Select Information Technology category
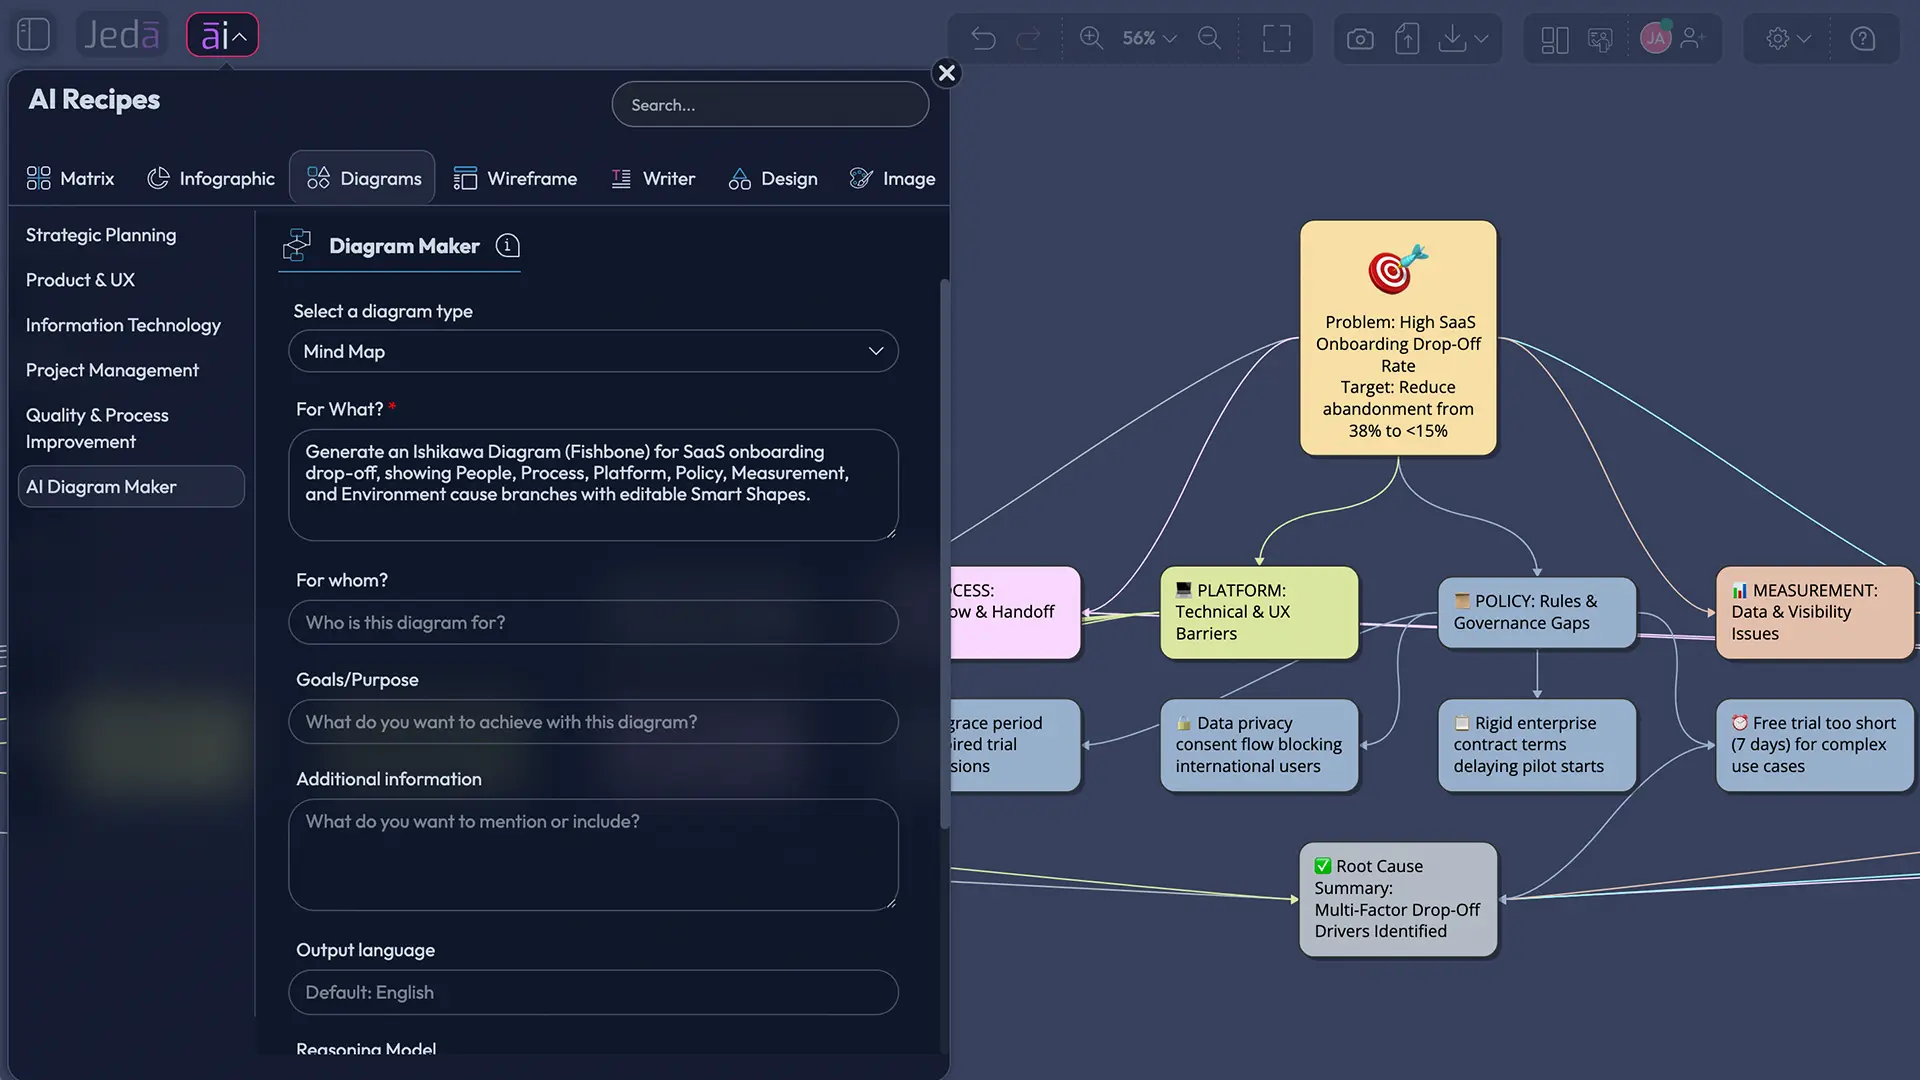 point(123,325)
